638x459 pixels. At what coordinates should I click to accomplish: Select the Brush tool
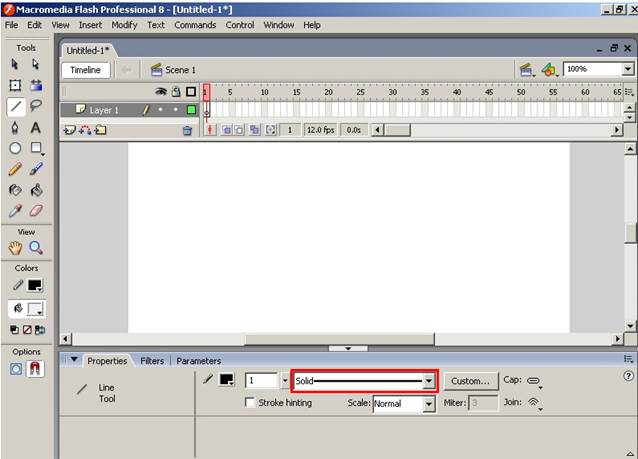coord(36,169)
